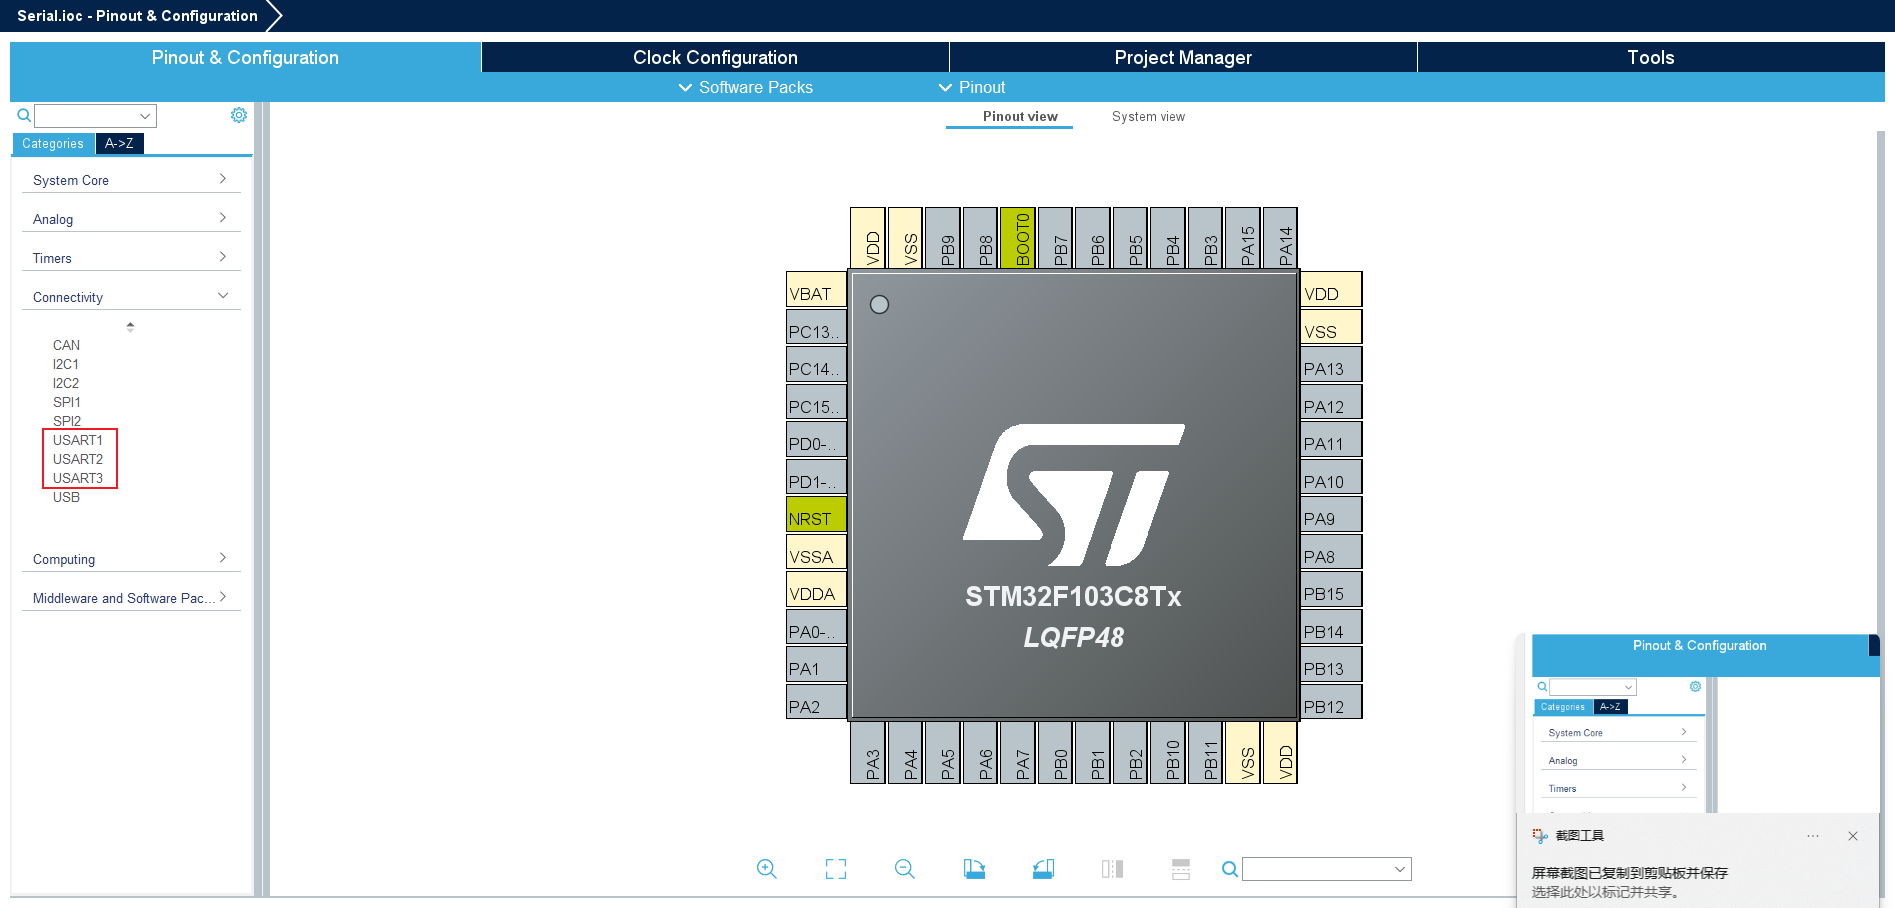Screen dimensions: 1895x908
Task: Open the Project Manager tab
Action: [1183, 58]
